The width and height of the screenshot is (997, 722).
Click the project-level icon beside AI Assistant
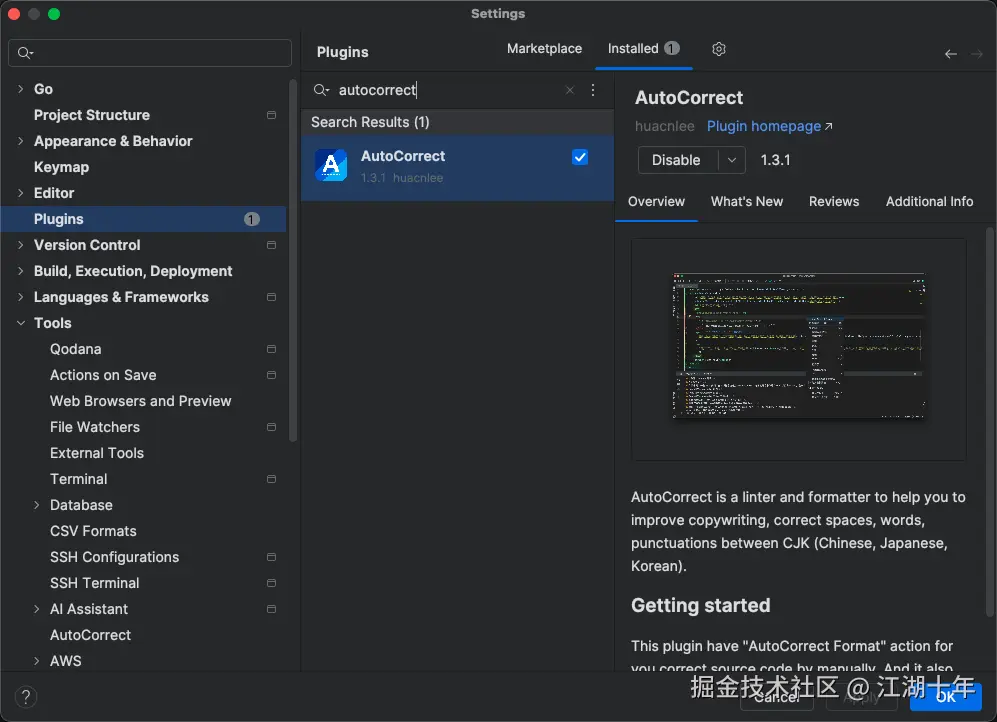pos(272,610)
